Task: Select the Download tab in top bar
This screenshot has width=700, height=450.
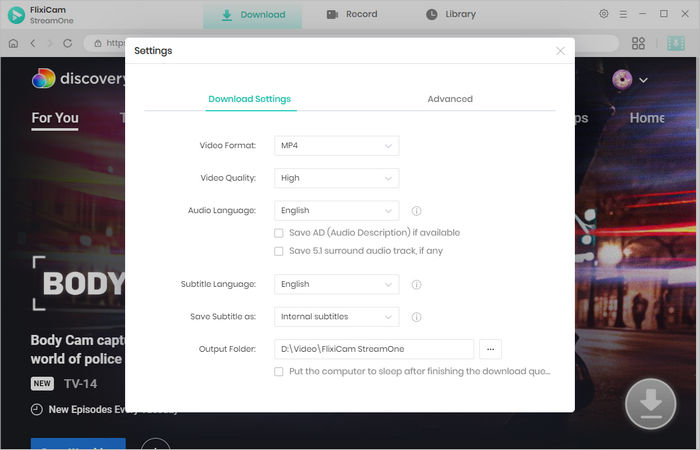Action: point(253,15)
